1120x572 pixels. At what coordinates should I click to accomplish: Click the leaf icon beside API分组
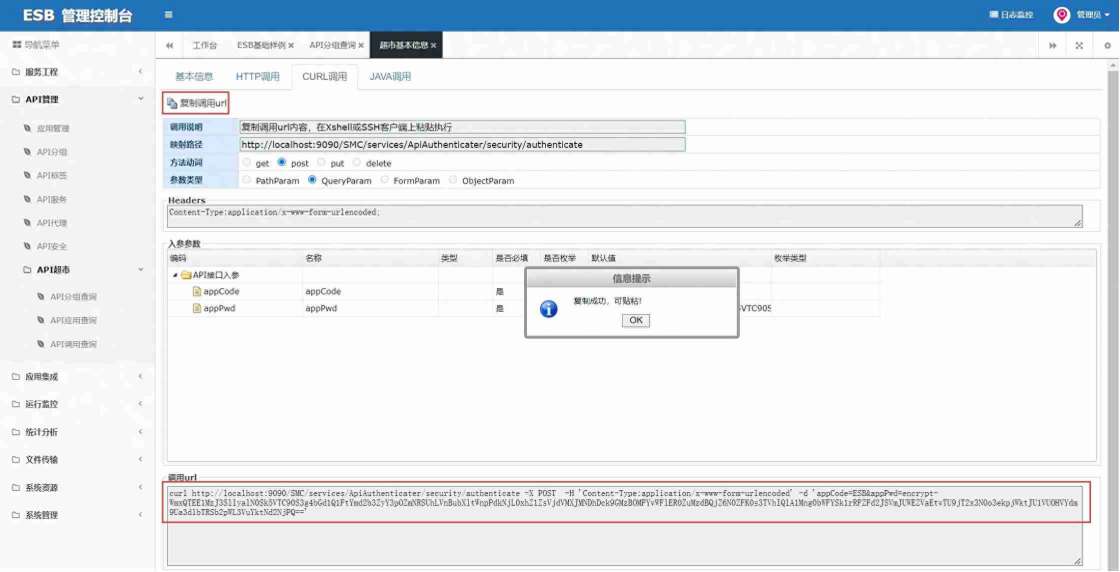[28, 152]
